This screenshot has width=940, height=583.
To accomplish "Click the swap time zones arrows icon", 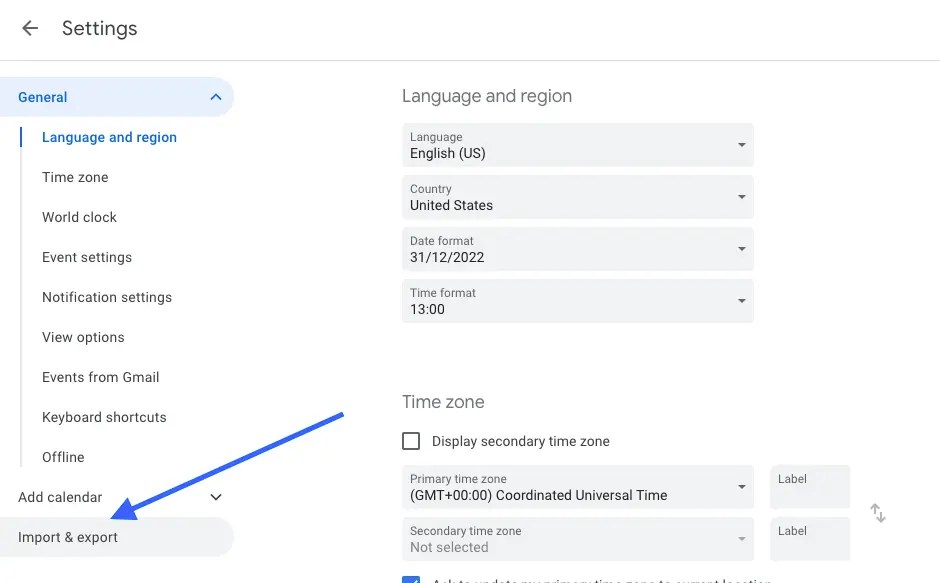I will coord(878,513).
